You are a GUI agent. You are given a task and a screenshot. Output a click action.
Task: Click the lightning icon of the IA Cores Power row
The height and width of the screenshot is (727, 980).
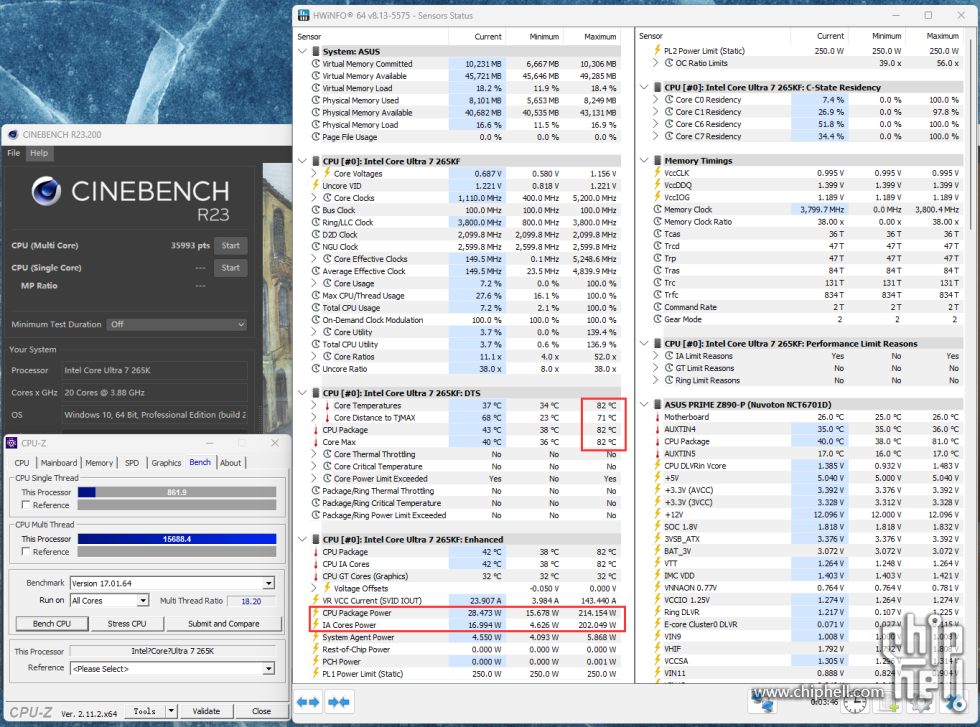(316, 624)
